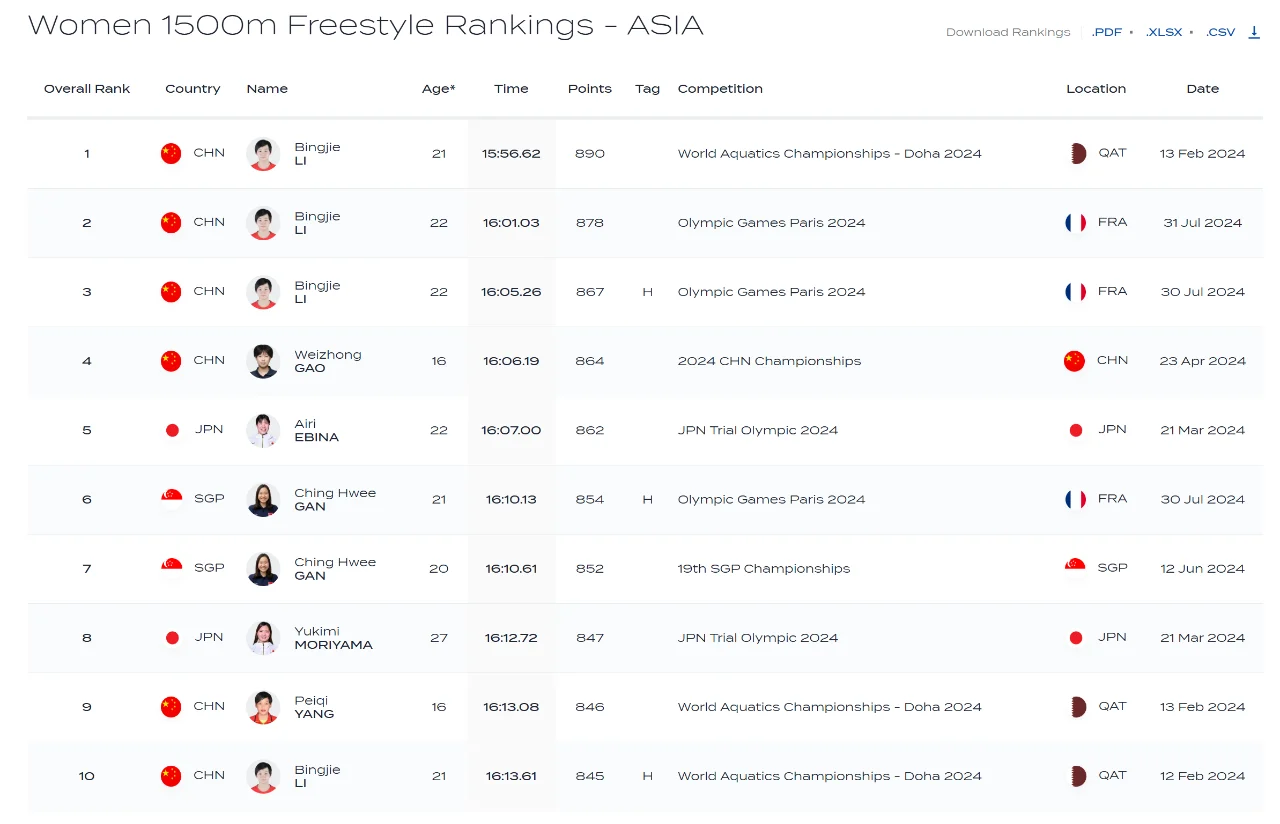Download rankings as .XLSX
1280x824 pixels.
[x=1164, y=32]
